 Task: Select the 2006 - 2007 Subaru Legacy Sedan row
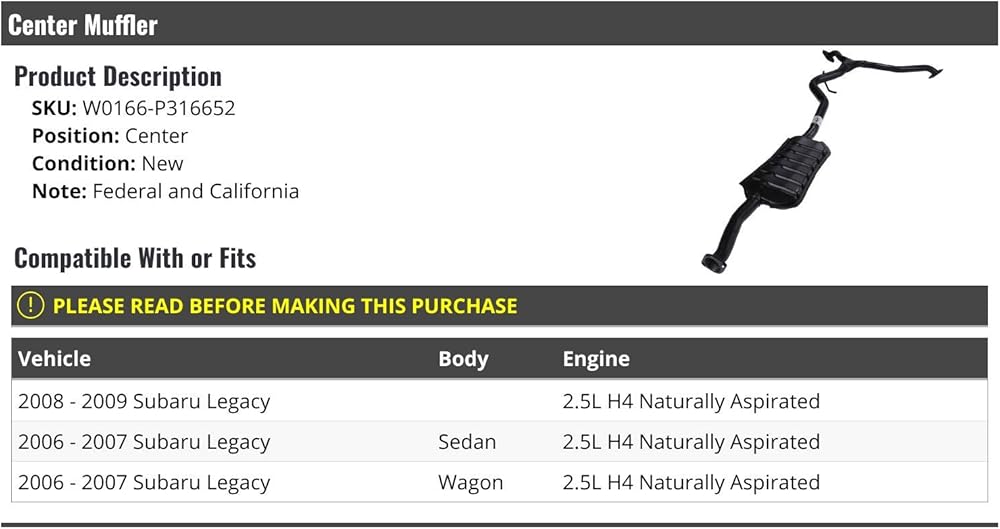pos(499,442)
